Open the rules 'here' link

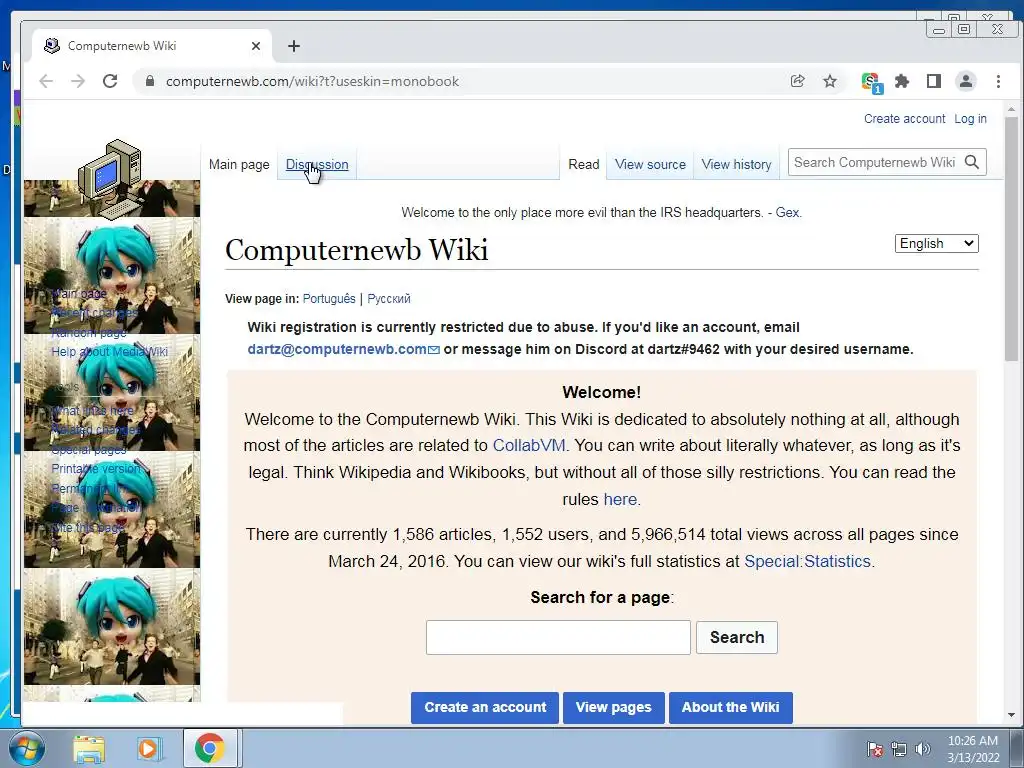[x=620, y=499]
